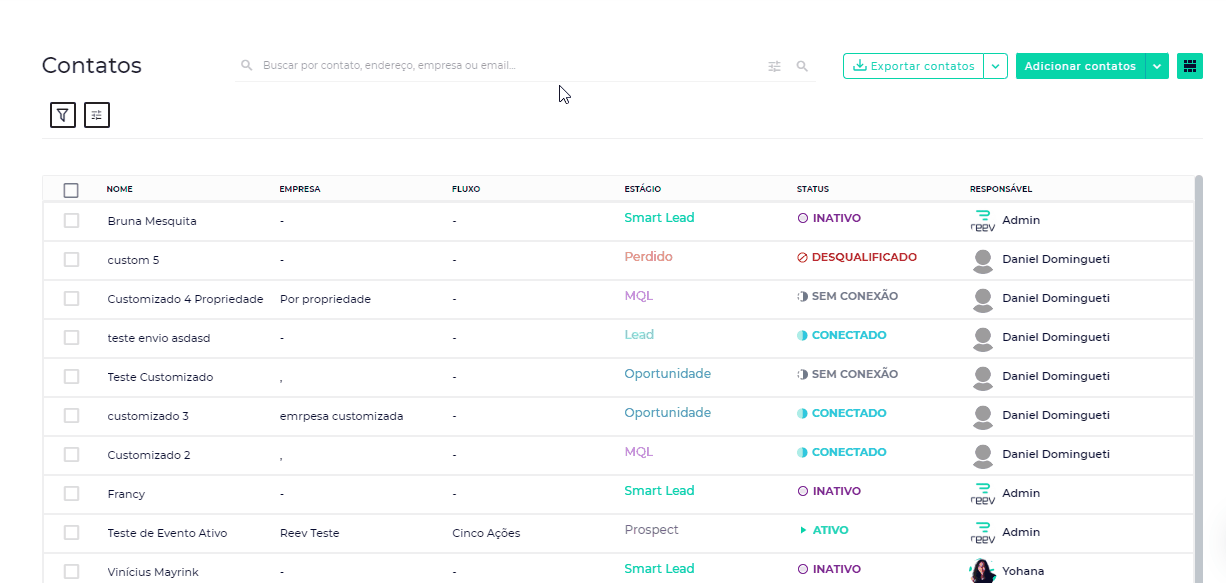
Task: Click Reev Admin logo in Bruna's row
Action: coord(983,220)
